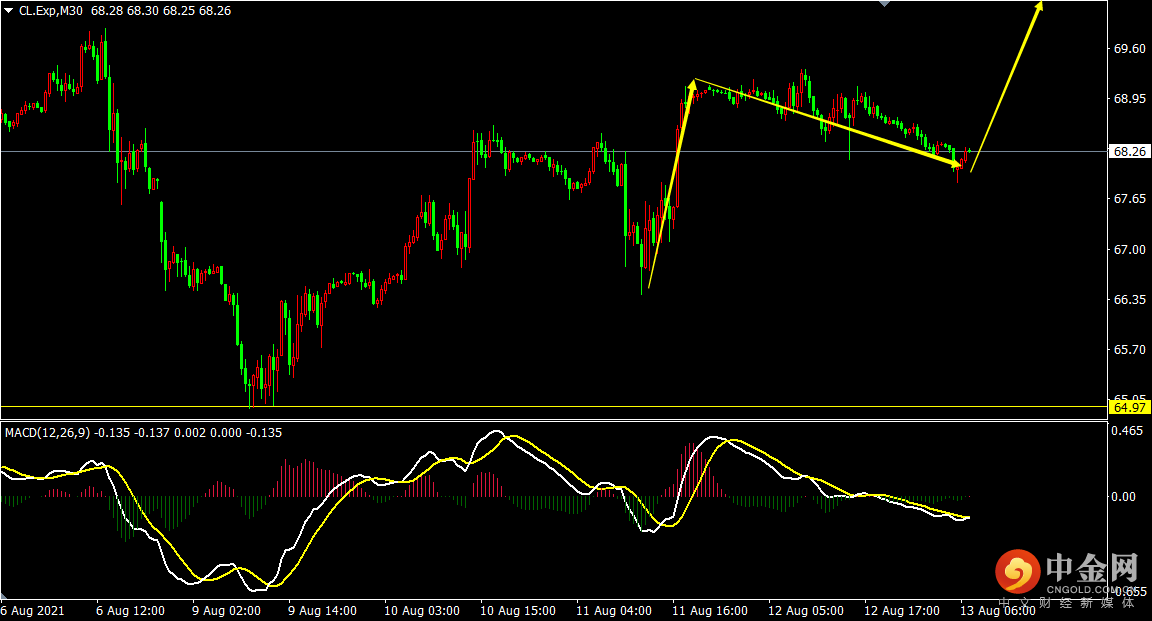The image size is (1152, 621).
Task: Click the 67.65 price axis value
Action: (1129, 199)
